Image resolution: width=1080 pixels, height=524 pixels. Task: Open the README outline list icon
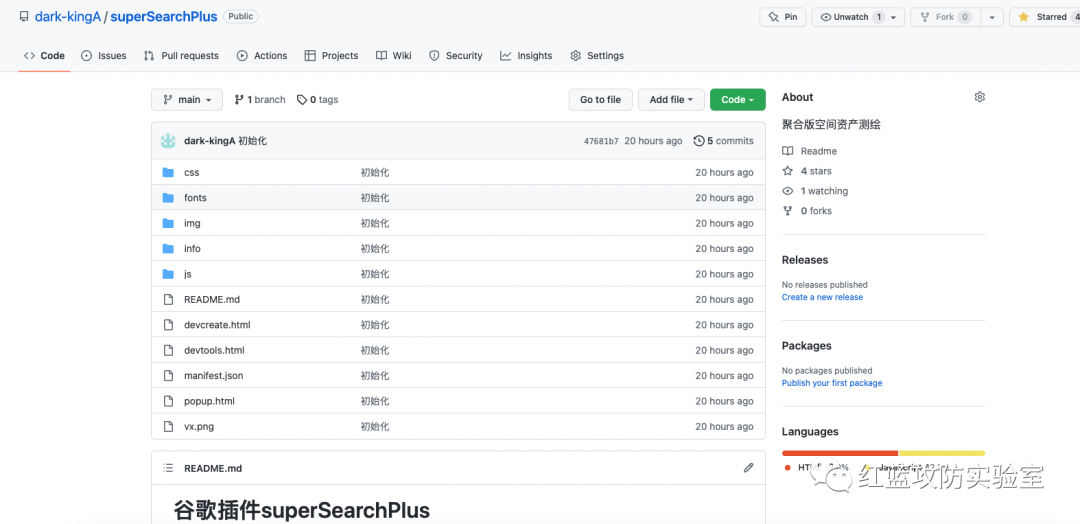168,468
